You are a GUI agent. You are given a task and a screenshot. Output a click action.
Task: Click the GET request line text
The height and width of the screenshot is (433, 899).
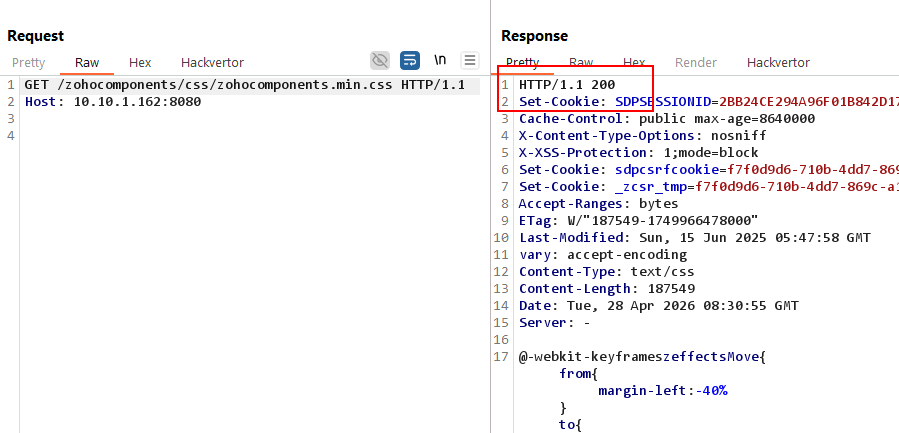(x=244, y=85)
